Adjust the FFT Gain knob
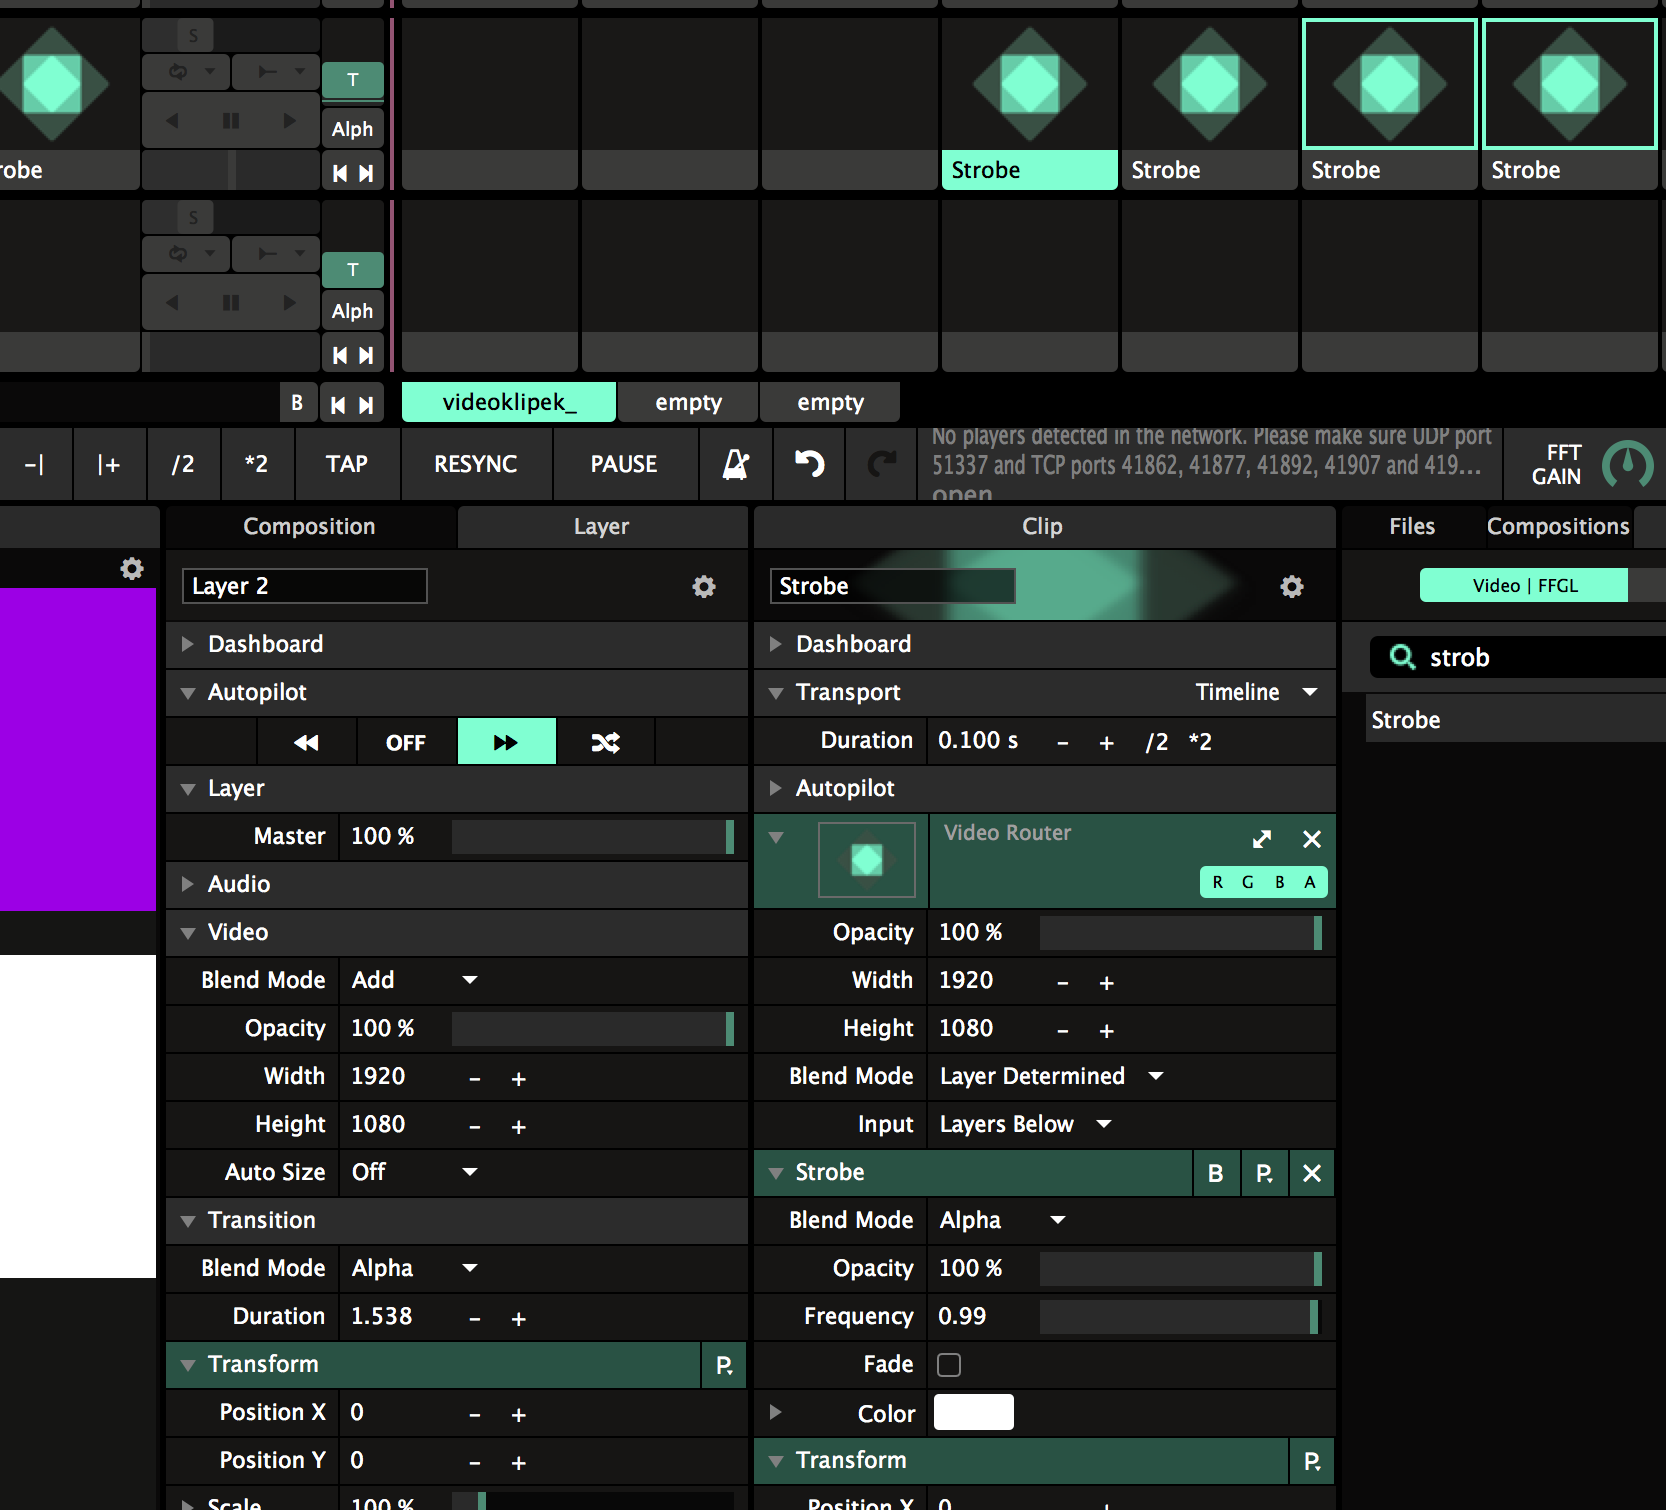Screen dimensions: 1666x1510 [x=1627, y=464]
